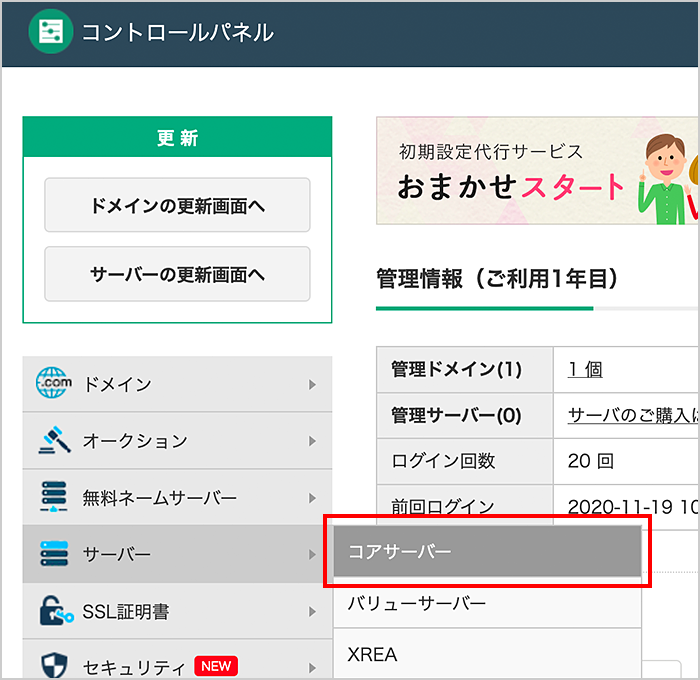The width and height of the screenshot is (700, 680).
Task: Click the 管理情報（ご利用1年目） heading
Action: tap(497, 279)
